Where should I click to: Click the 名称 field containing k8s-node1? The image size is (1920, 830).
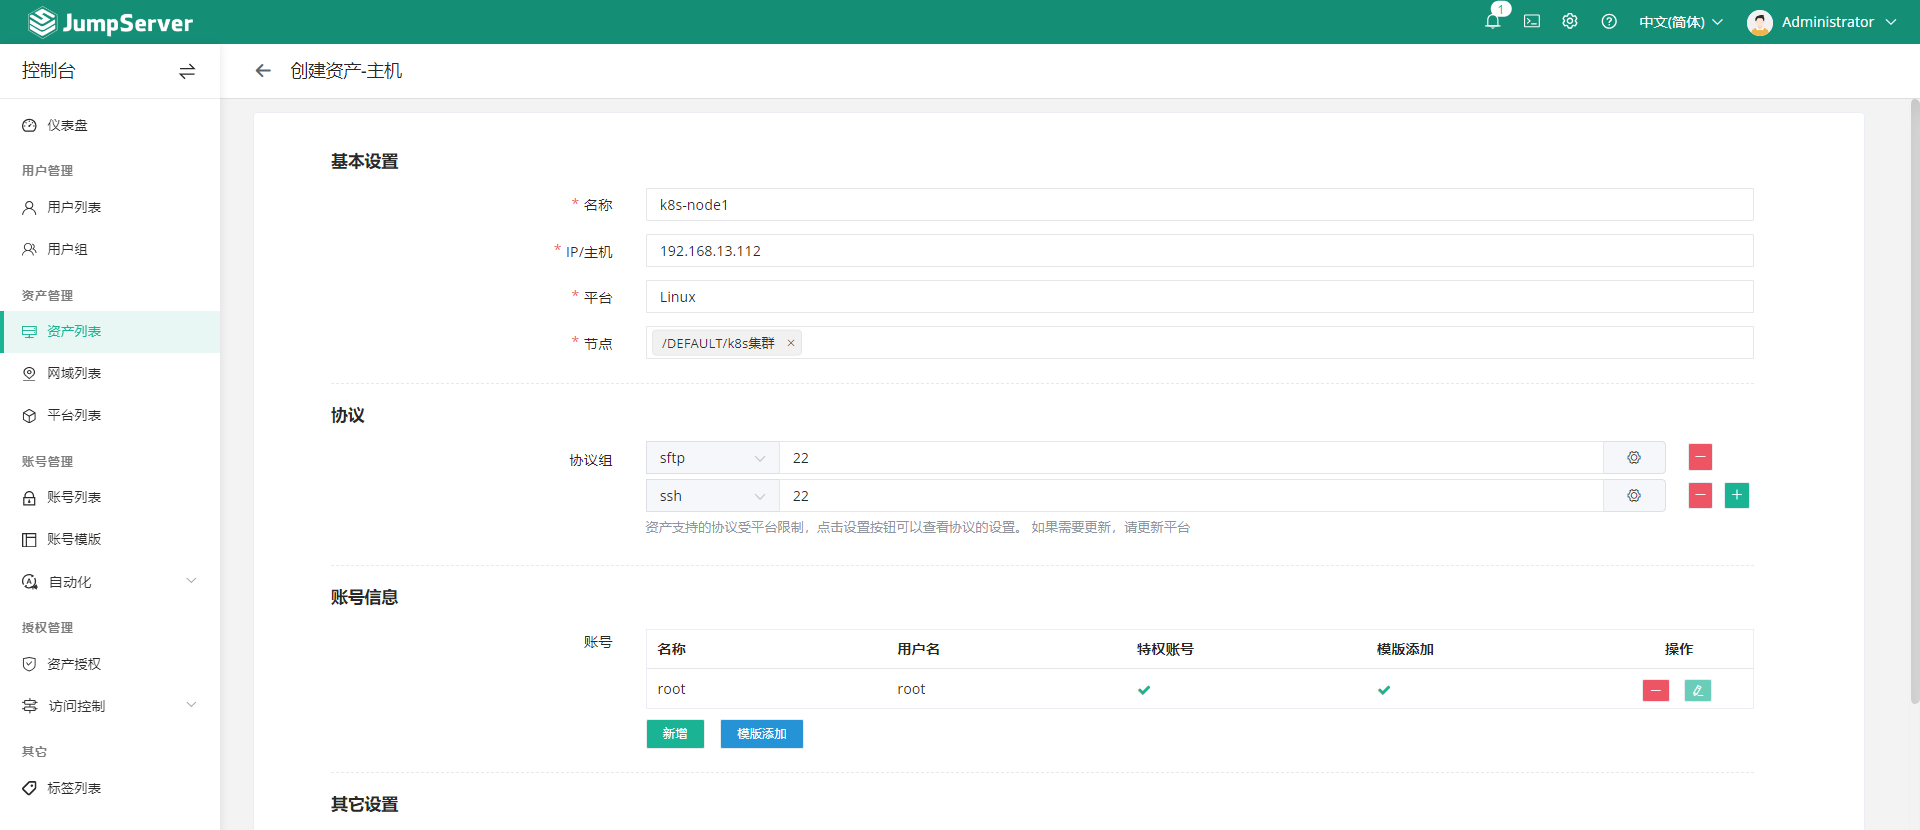(x=1199, y=205)
